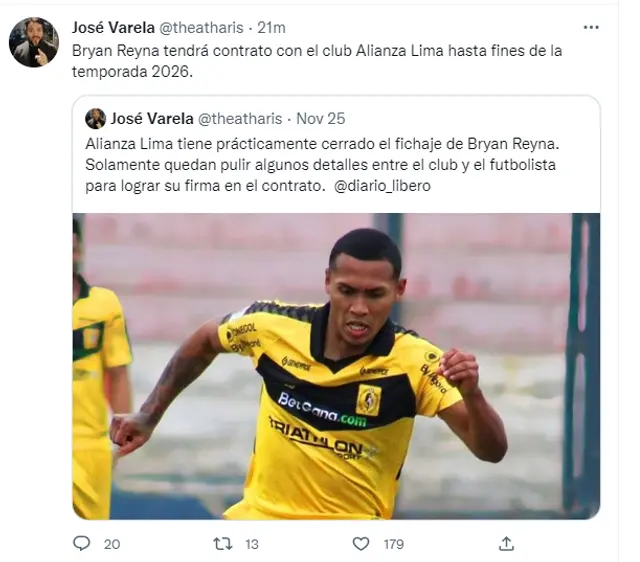The width and height of the screenshot is (640, 562).
Task: View the 13 retweets count
Action: coord(252,544)
